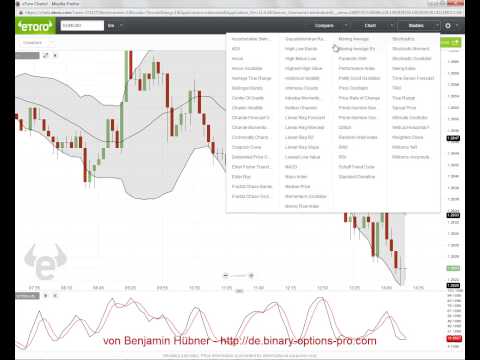Viewport: 480px width, 360px height.
Task: Select Williams %R study
Action: tap(405, 147)
